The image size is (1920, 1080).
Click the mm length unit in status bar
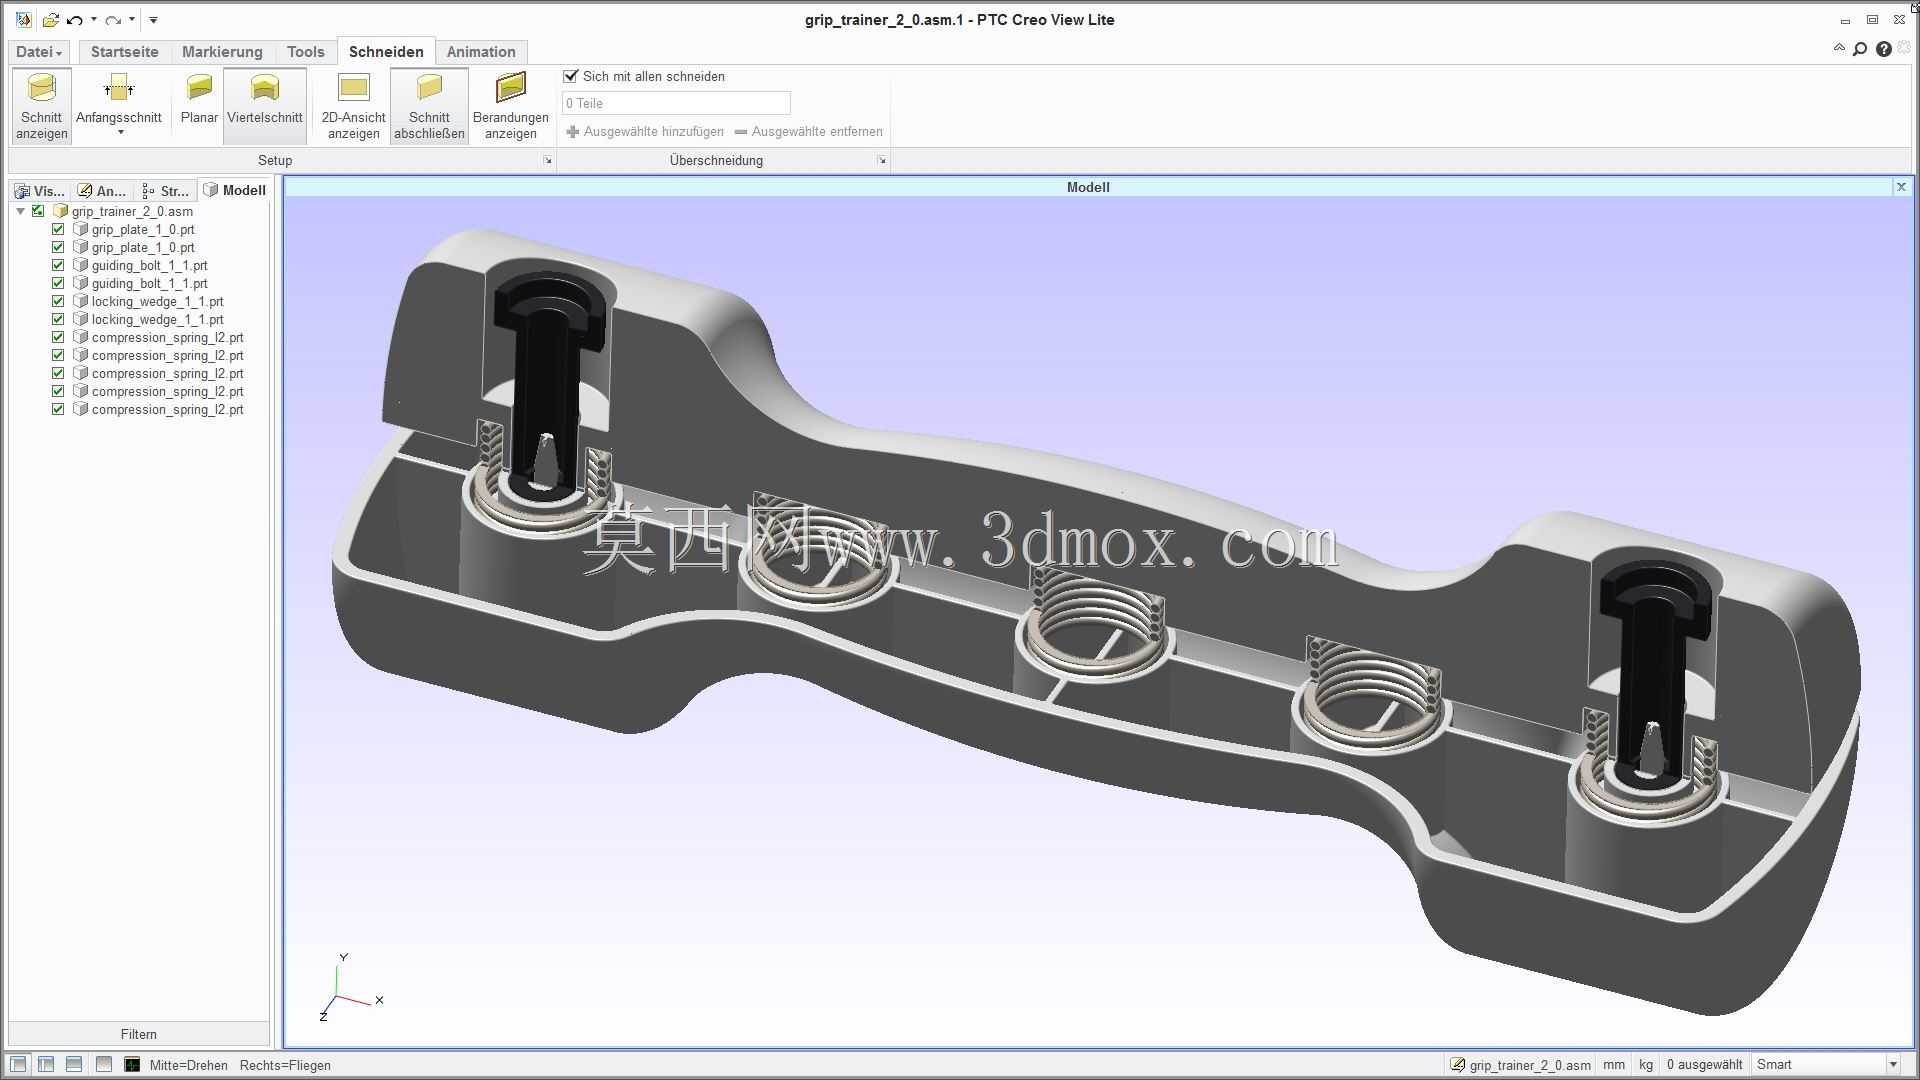(x=1614, y=1065)
